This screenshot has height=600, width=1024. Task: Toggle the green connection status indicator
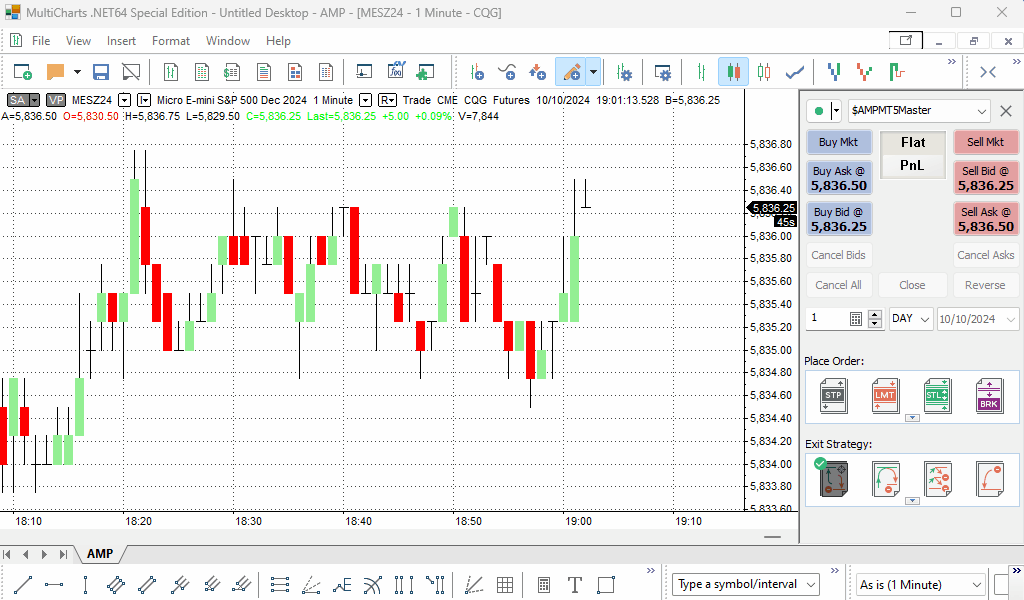point(820,111)
